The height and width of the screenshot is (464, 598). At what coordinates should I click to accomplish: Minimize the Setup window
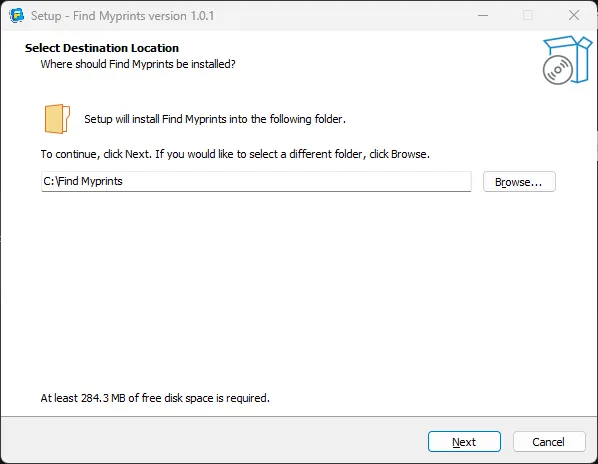pyautogui.click(x=483, y=16)
